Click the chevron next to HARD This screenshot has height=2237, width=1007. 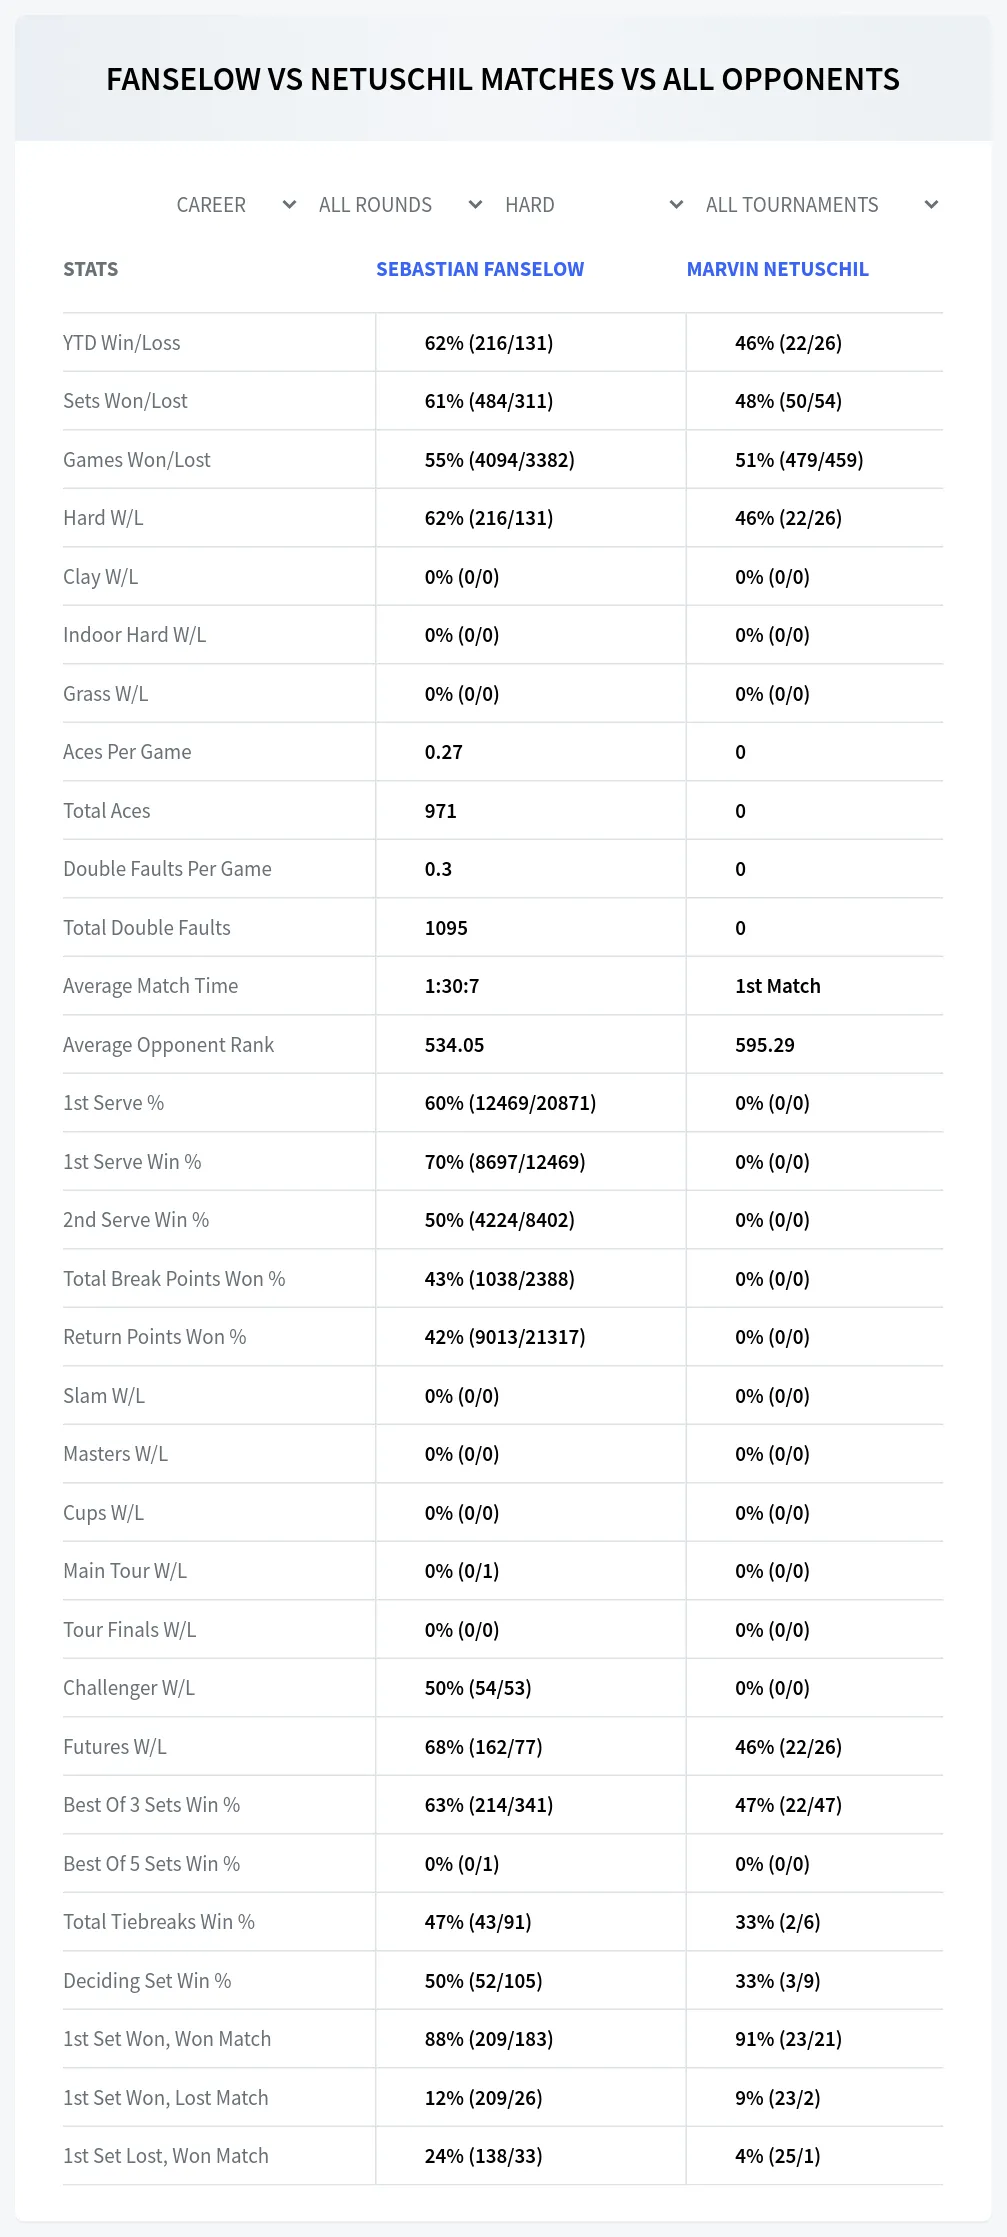(676, 205)
